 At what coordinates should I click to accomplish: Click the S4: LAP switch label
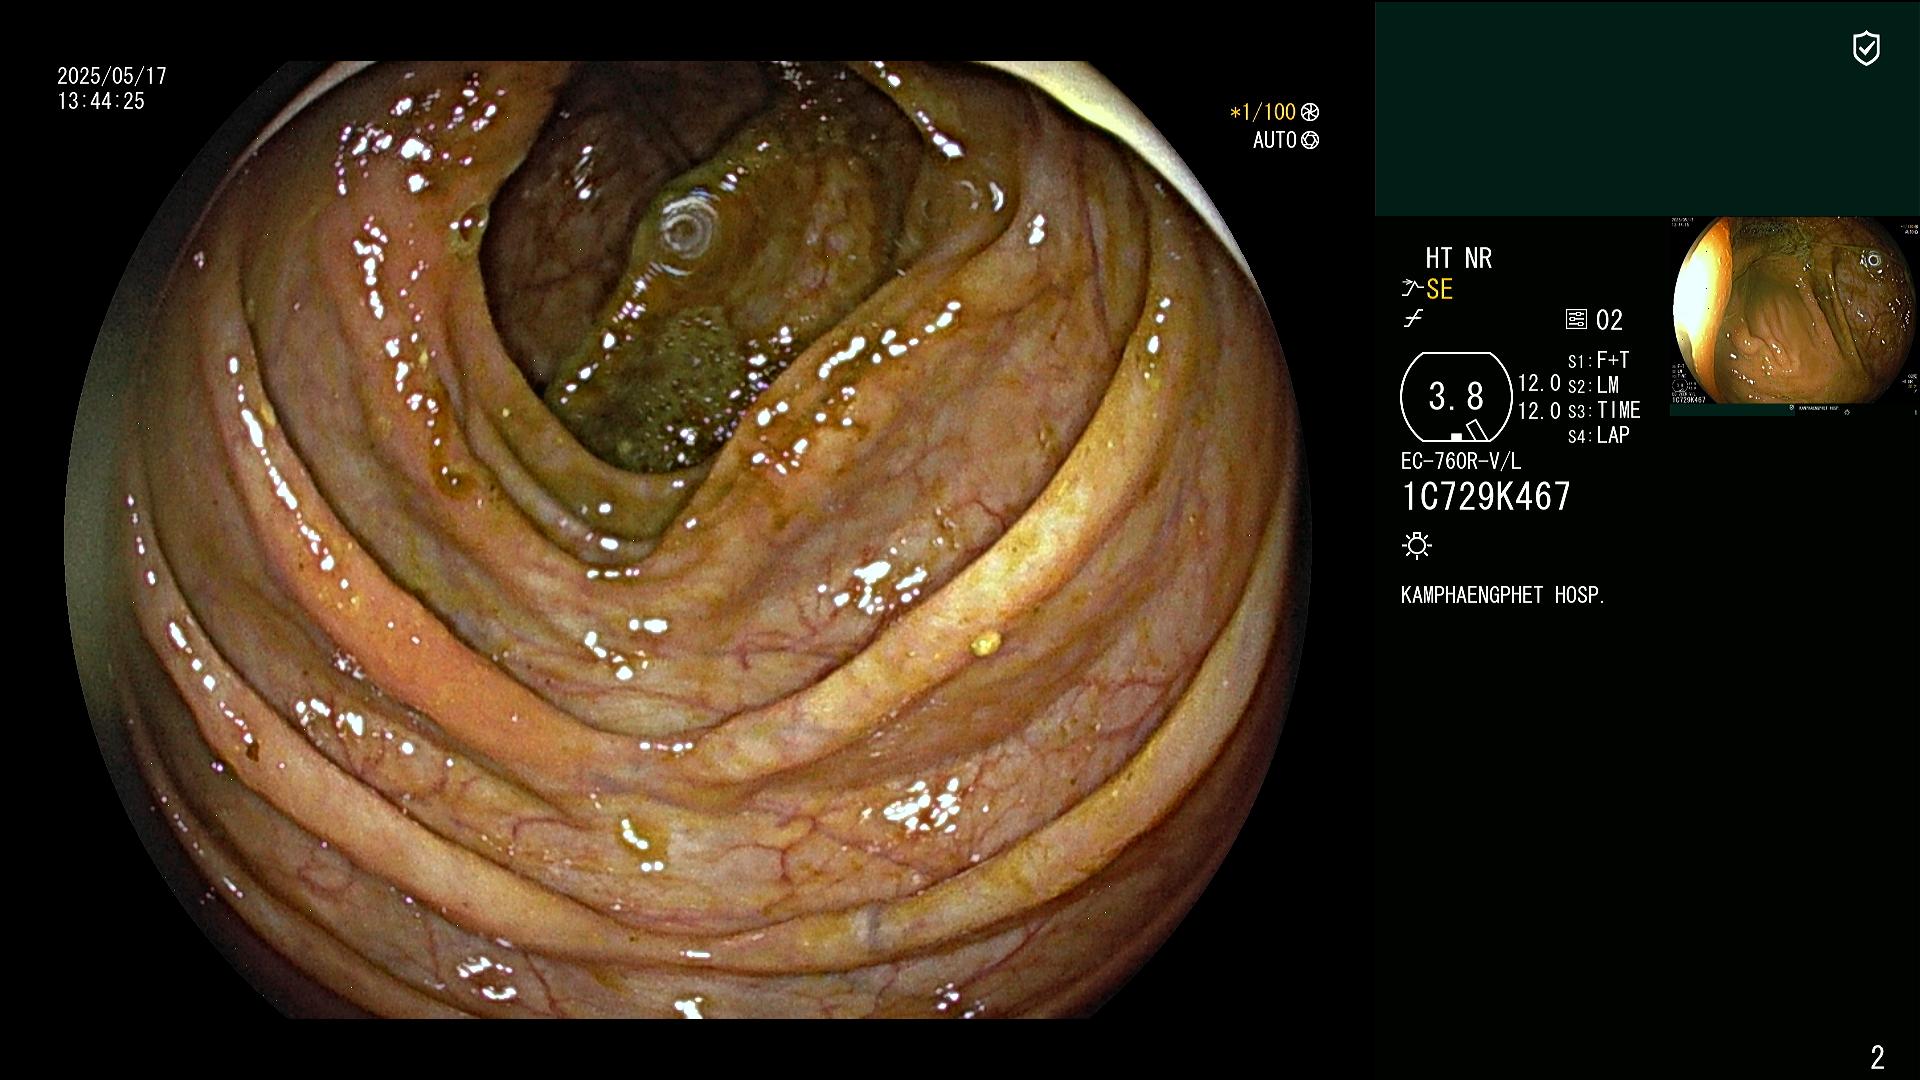click(x=1599, y=436)
